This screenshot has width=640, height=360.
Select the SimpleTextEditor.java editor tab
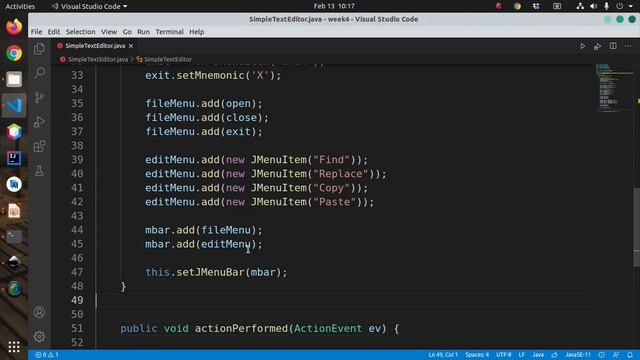coord(95,46)
